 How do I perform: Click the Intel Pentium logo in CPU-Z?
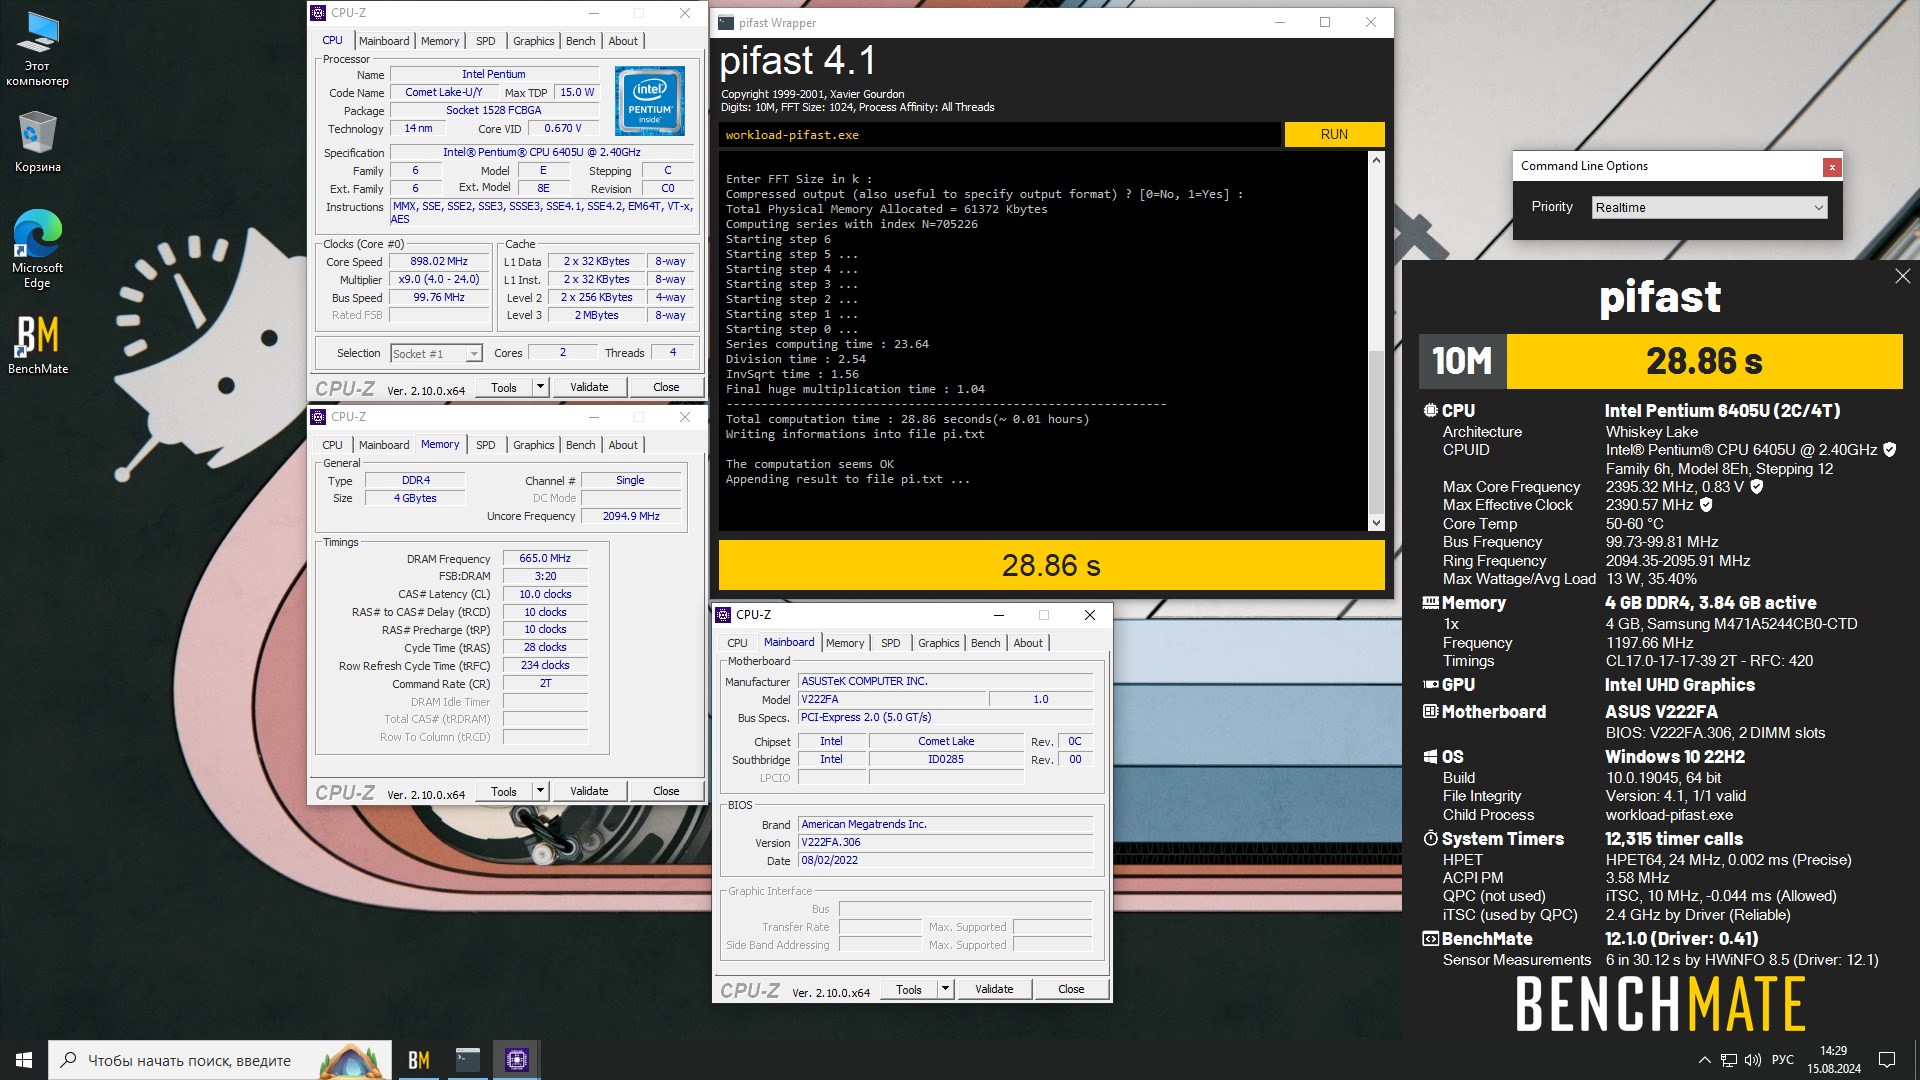(650, 101)
